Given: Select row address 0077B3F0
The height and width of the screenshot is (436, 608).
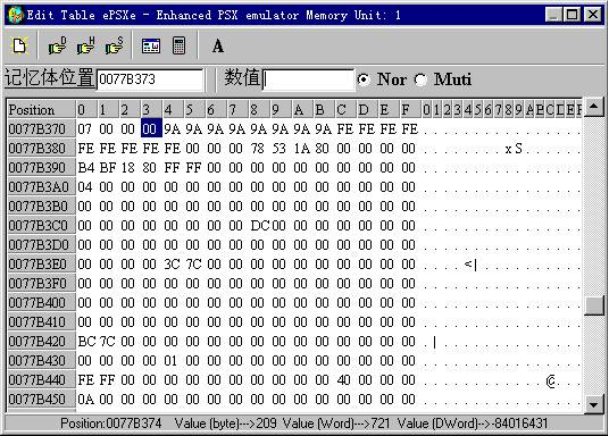Looking at the screenshot, I should [41, 283].
